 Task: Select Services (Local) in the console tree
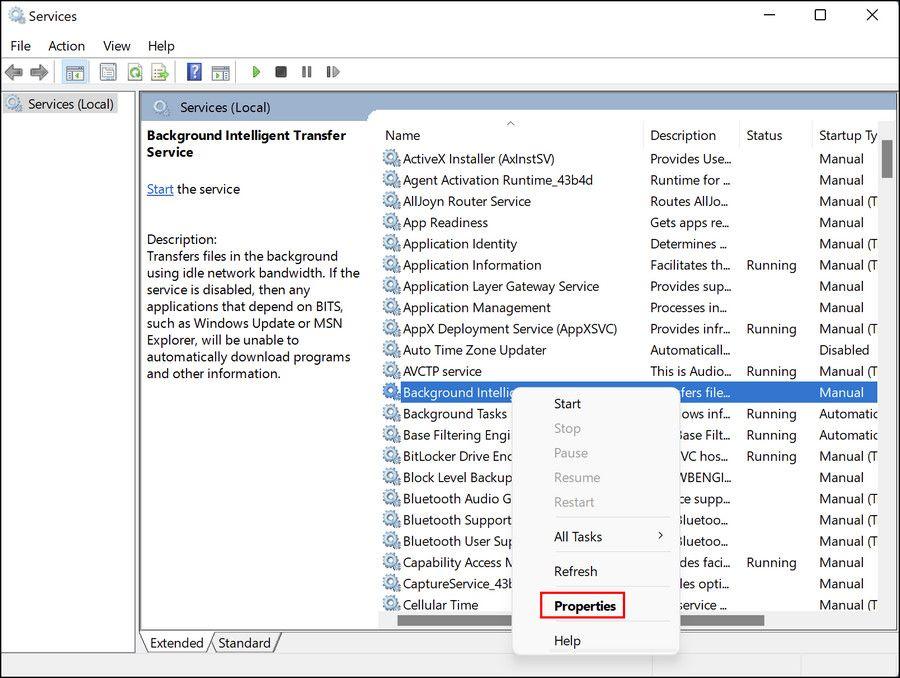click(70, 104)
